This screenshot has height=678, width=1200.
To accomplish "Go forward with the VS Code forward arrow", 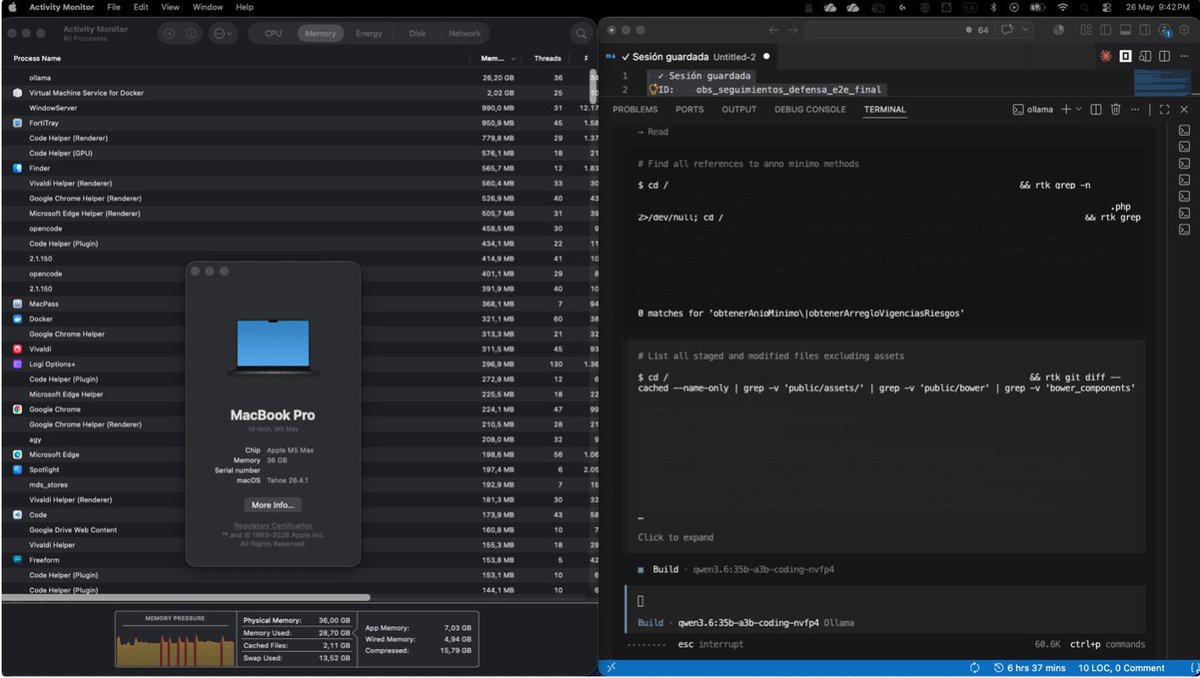I will [792, 30].
